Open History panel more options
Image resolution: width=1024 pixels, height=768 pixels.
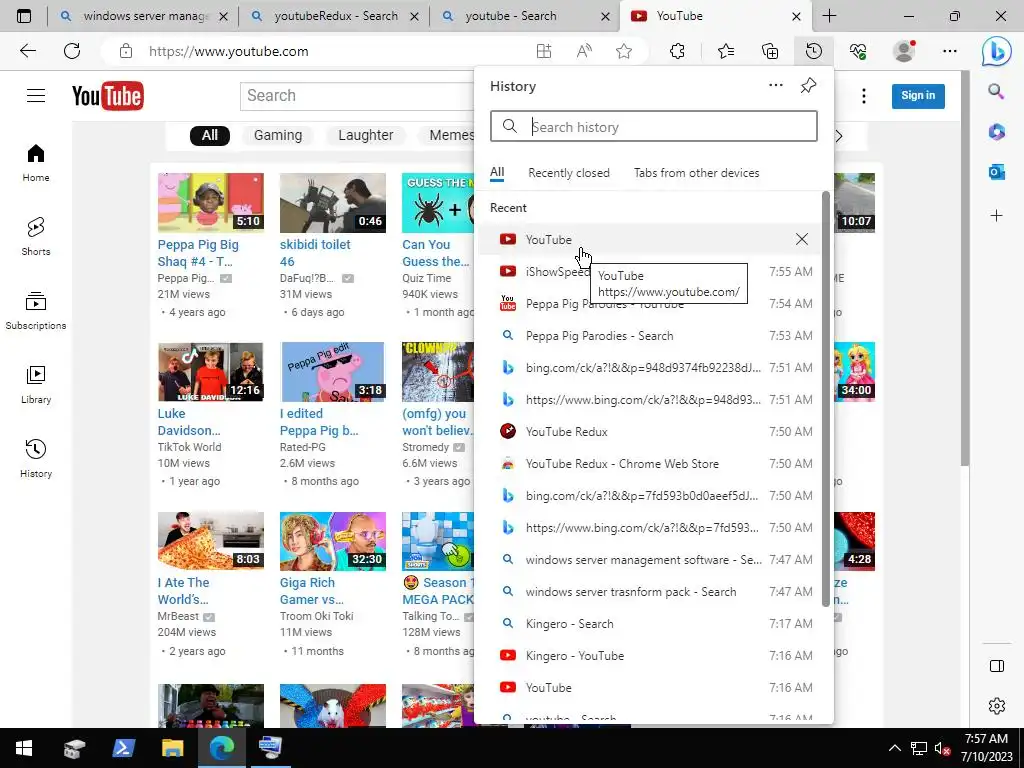point(775,85)
